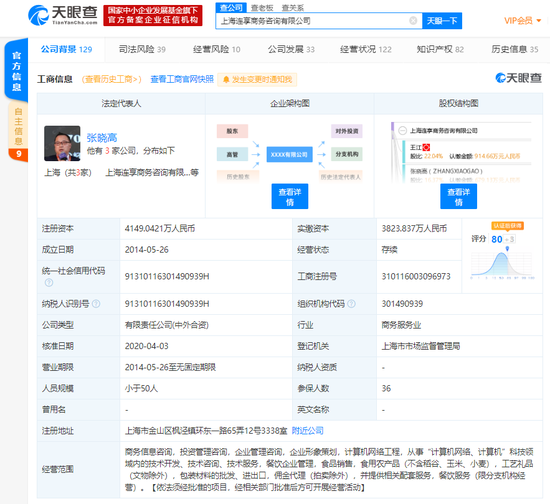Click the Tianyancha logo icon
550x504 pixels.
pos(38,15)
